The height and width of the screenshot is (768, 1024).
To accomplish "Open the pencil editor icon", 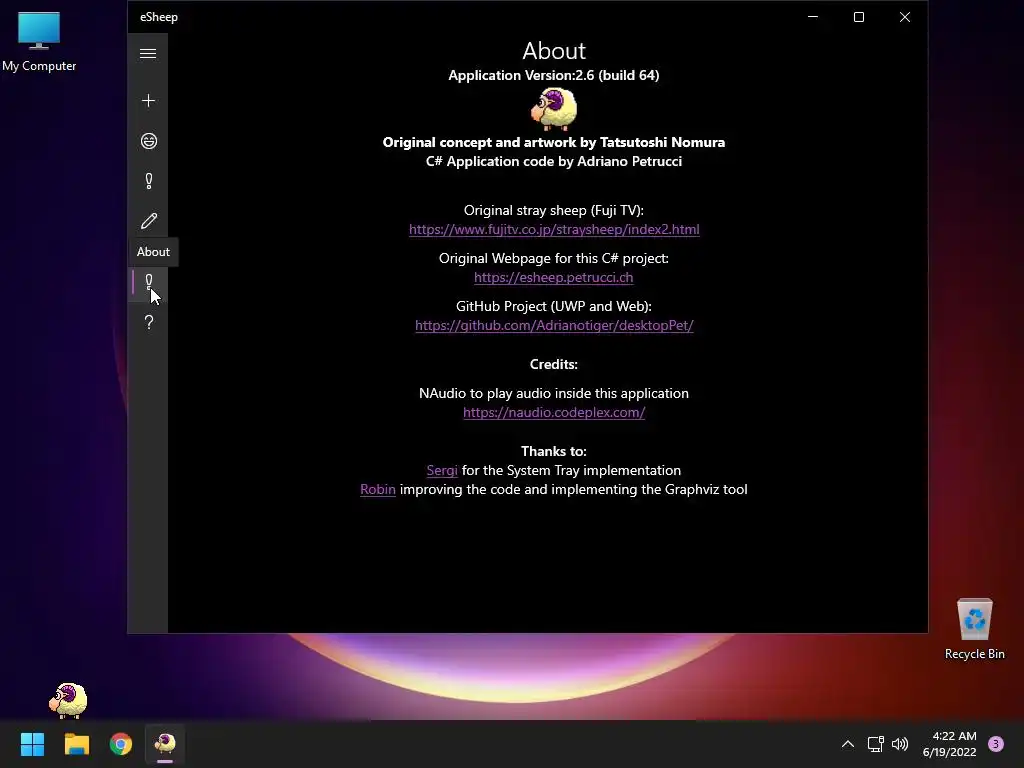I will 149,221.
